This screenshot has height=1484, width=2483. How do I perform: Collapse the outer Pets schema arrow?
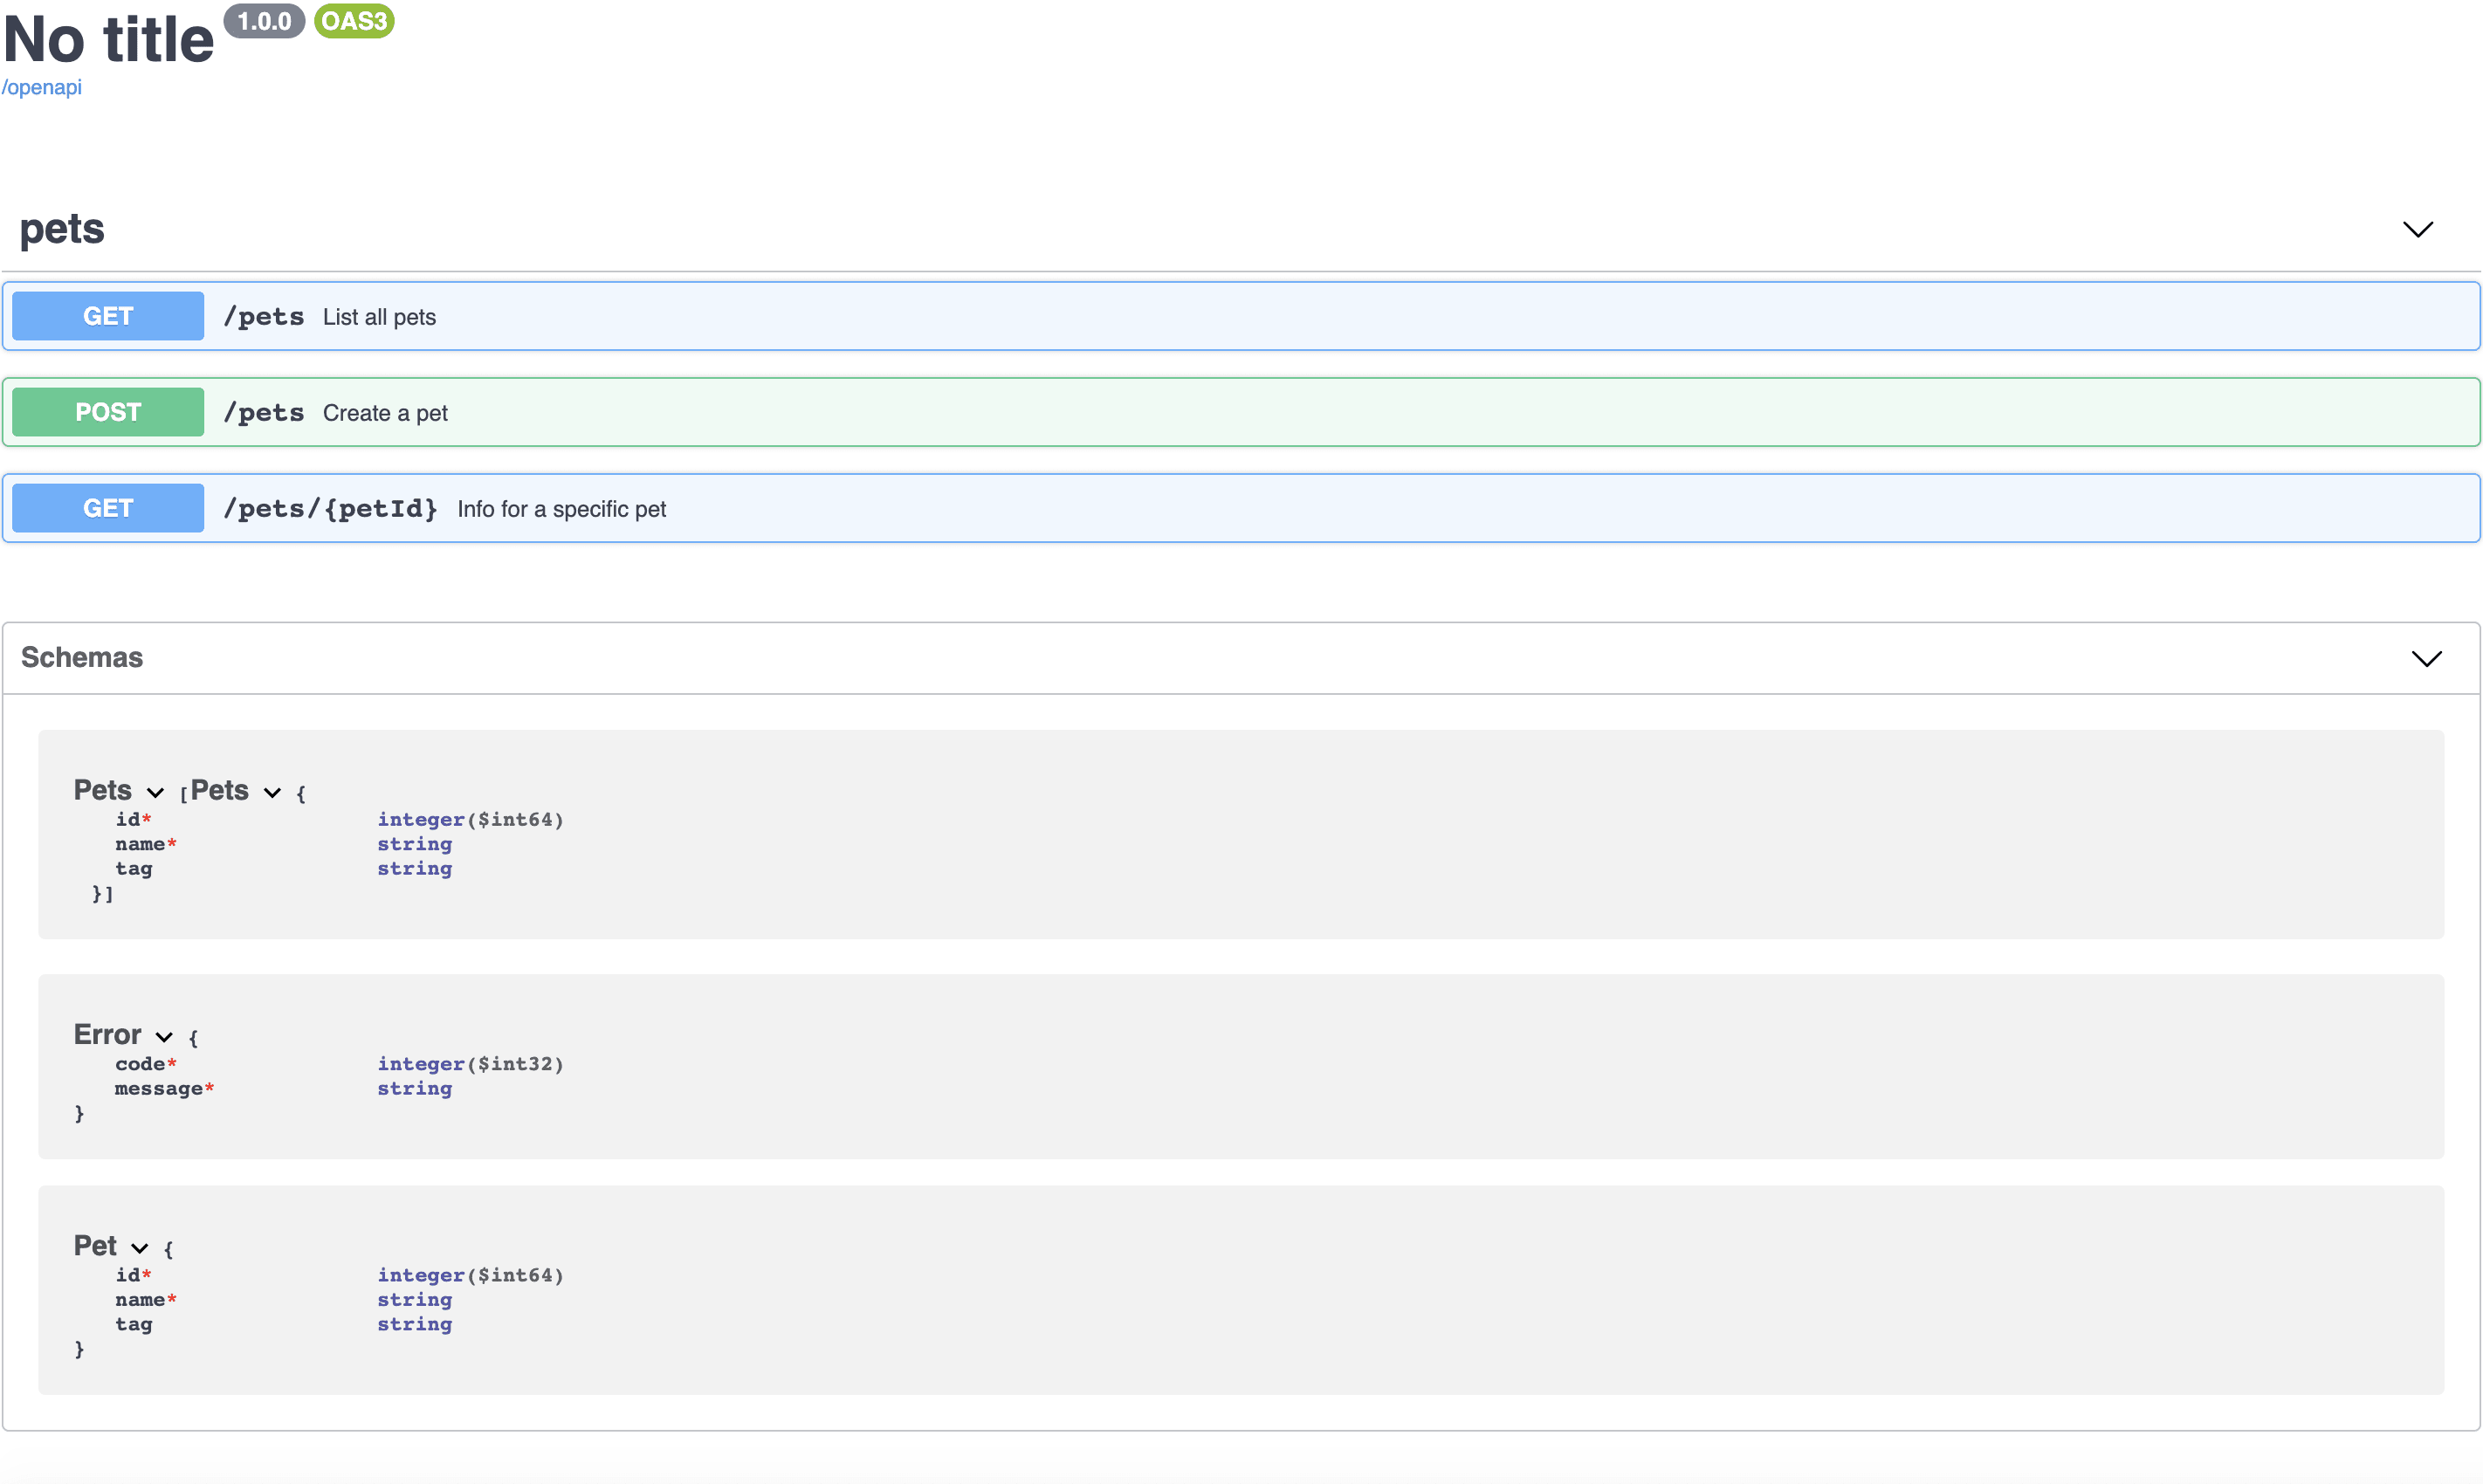155,793
